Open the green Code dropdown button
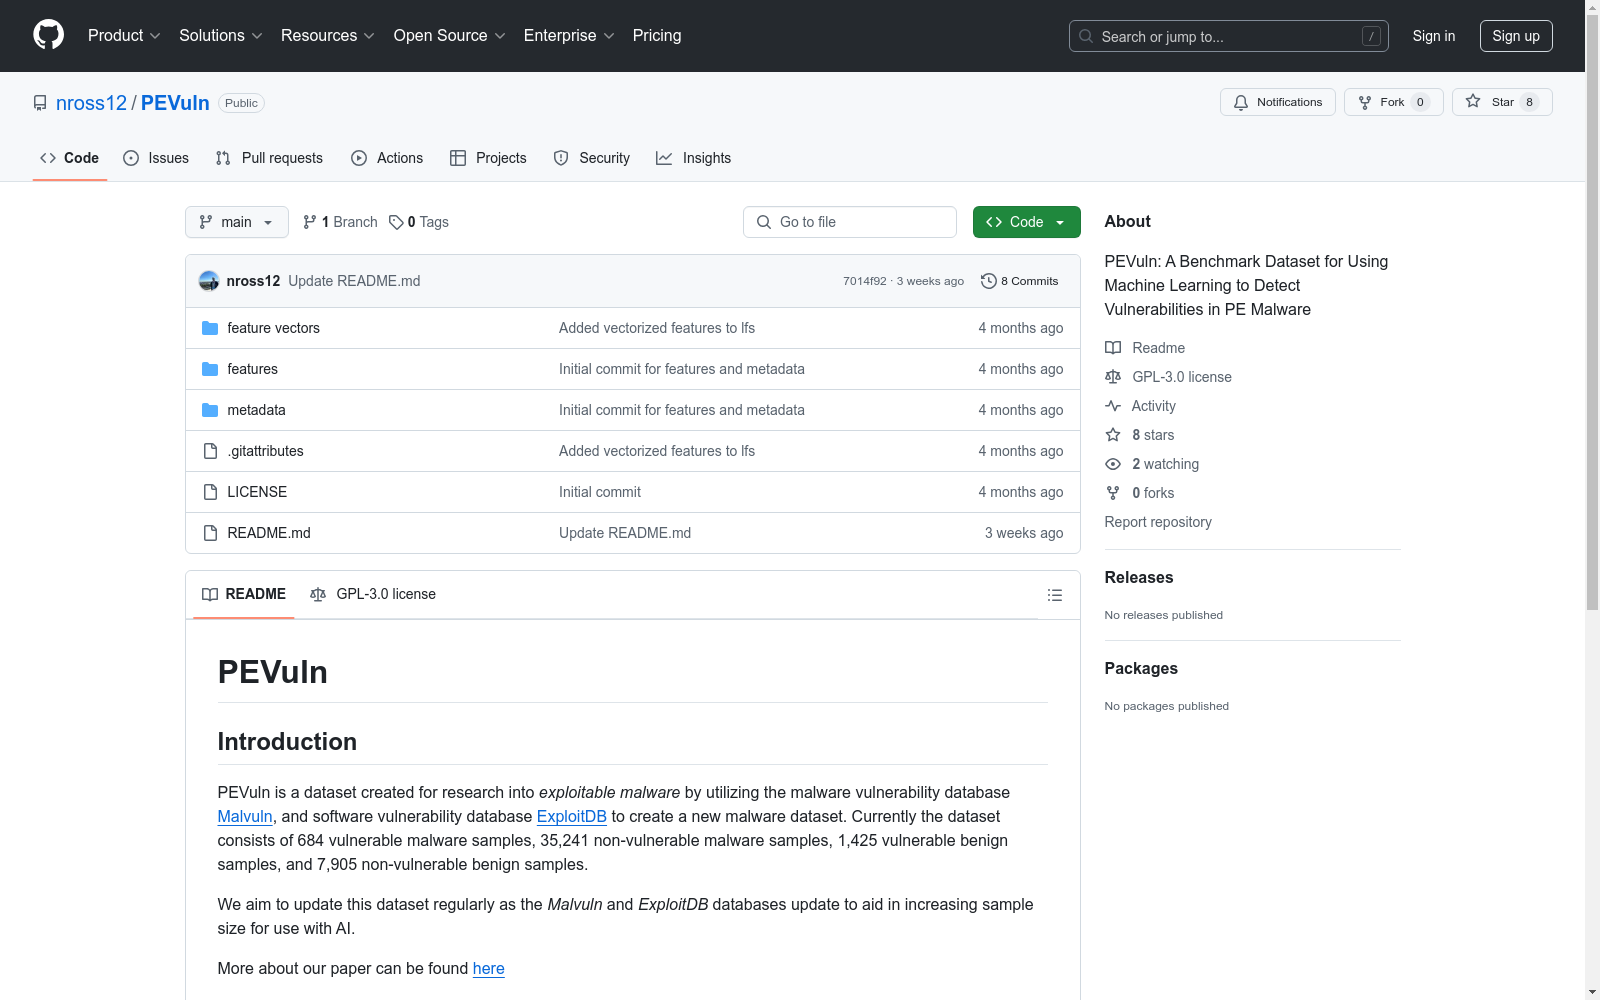This screenshot has height=1000, width=1600. 1026,222
